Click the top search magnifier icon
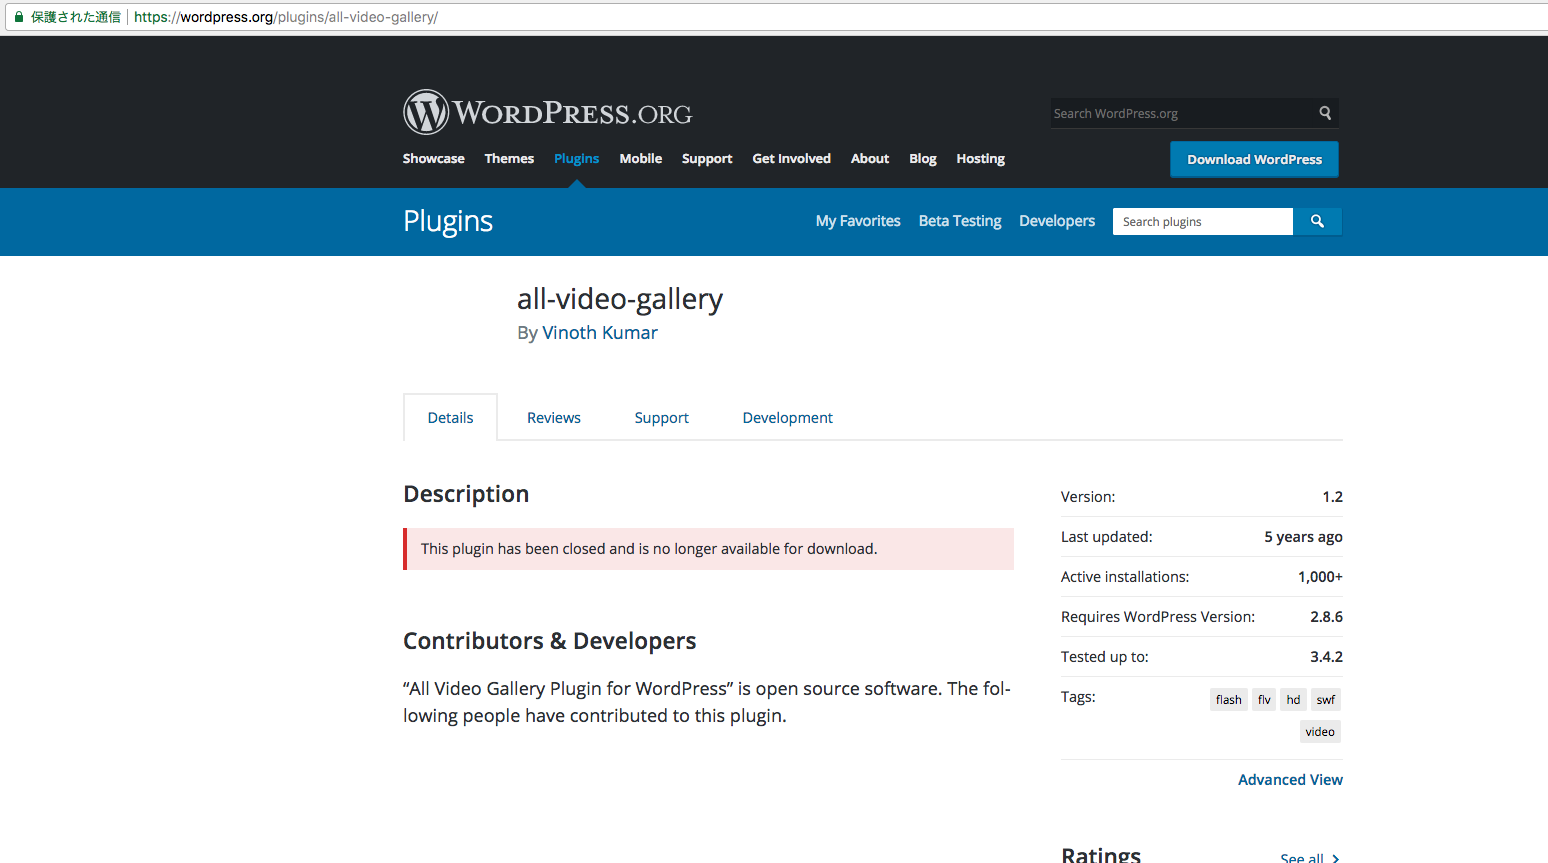The width and height of the screenshot is (1548, 863). 1325,113
